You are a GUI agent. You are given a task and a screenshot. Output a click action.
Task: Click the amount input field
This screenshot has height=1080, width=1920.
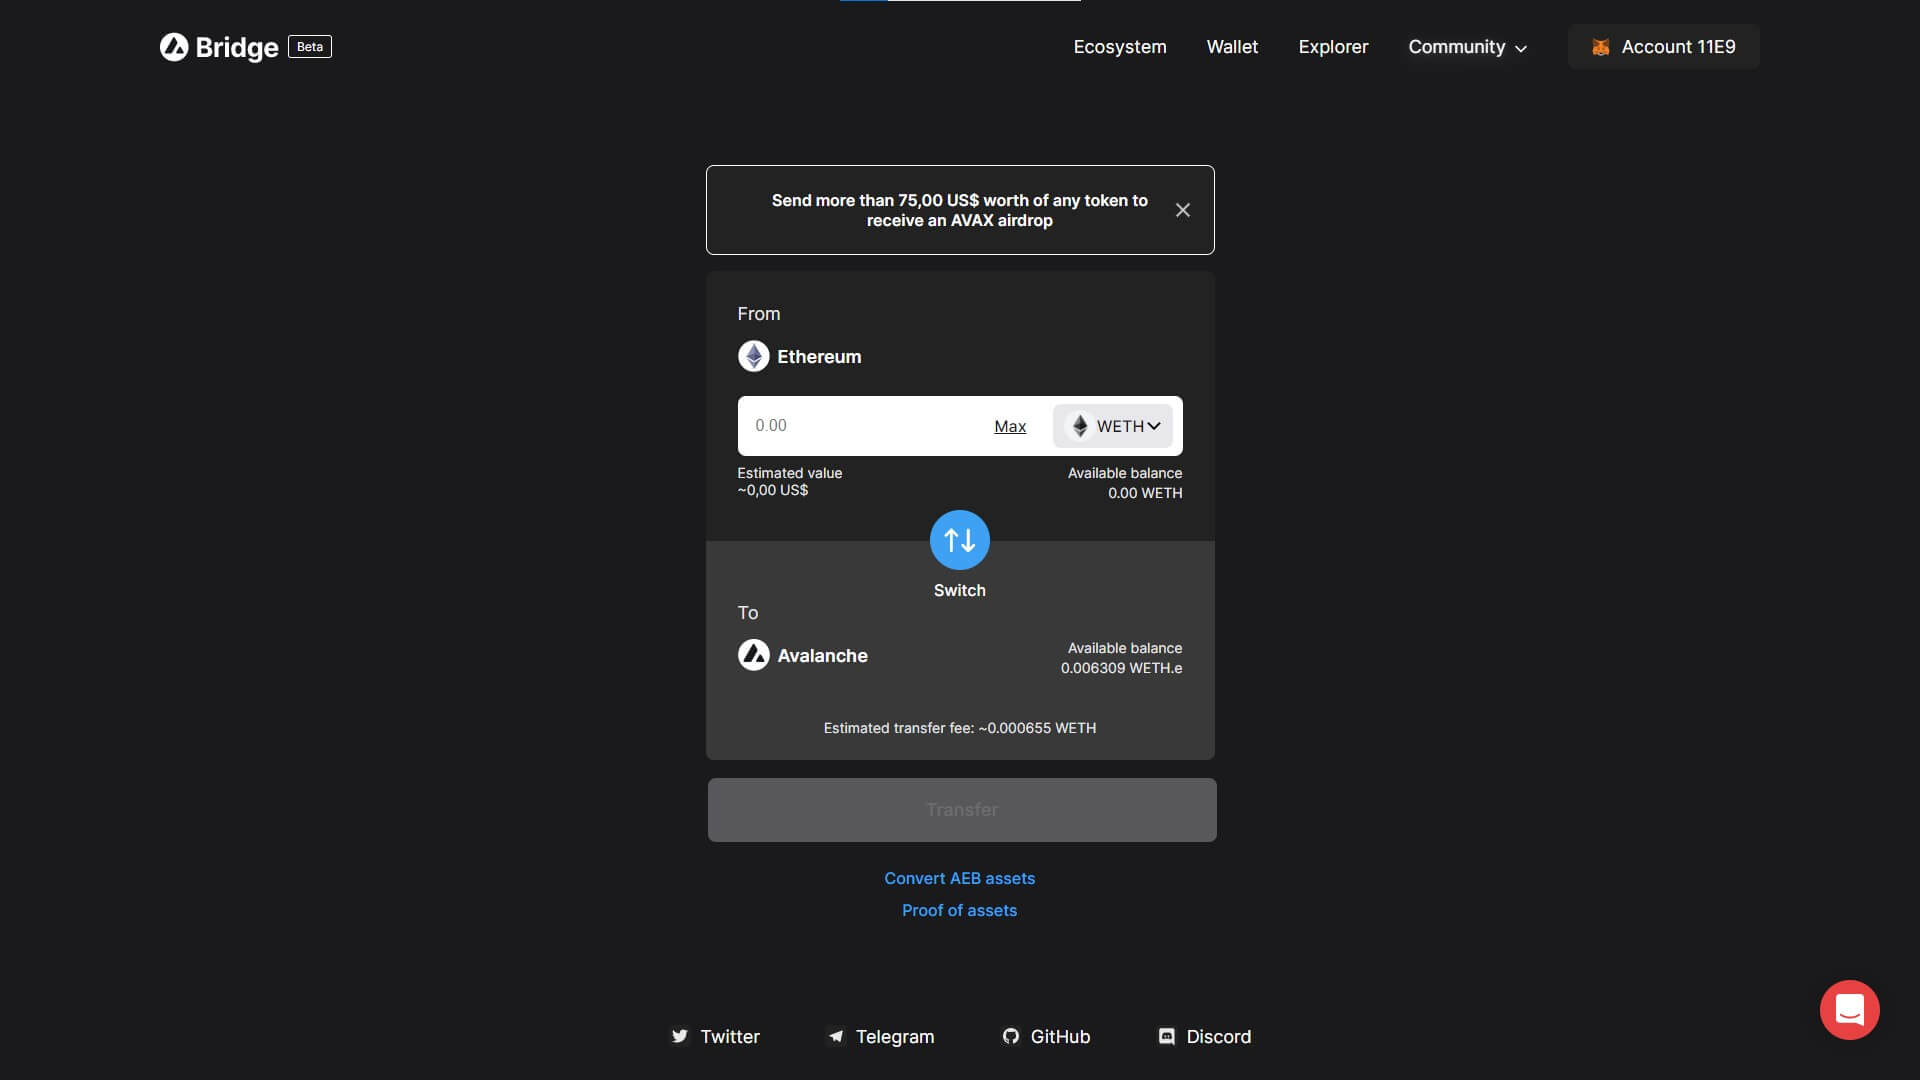tap(860, 426)
